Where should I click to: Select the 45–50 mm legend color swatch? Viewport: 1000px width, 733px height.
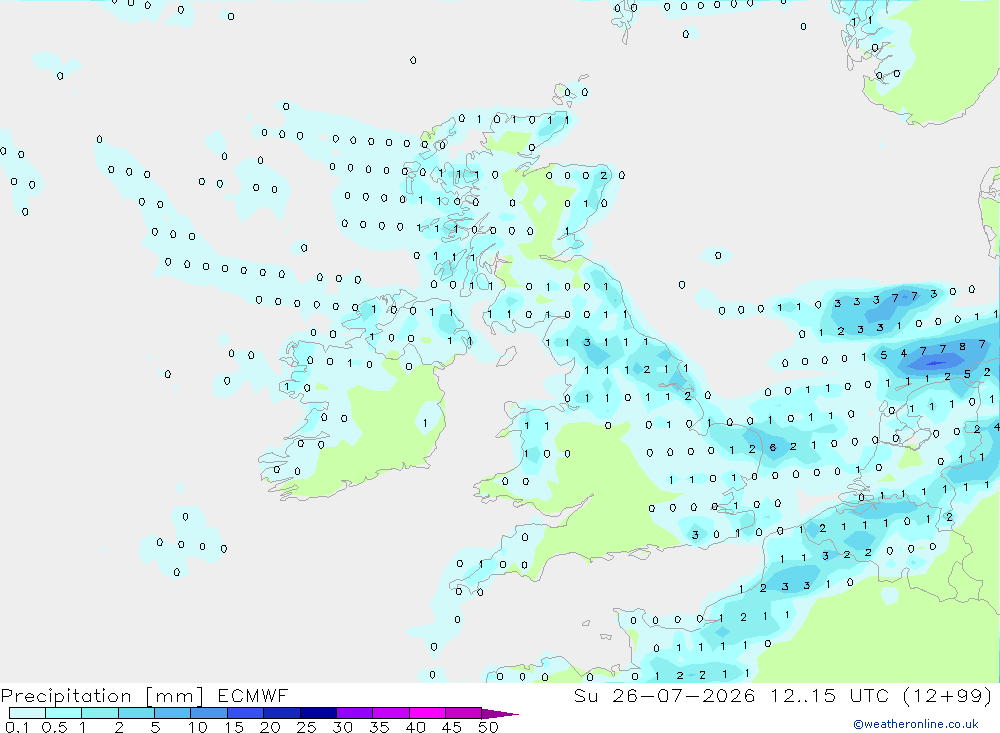(464, 713)
